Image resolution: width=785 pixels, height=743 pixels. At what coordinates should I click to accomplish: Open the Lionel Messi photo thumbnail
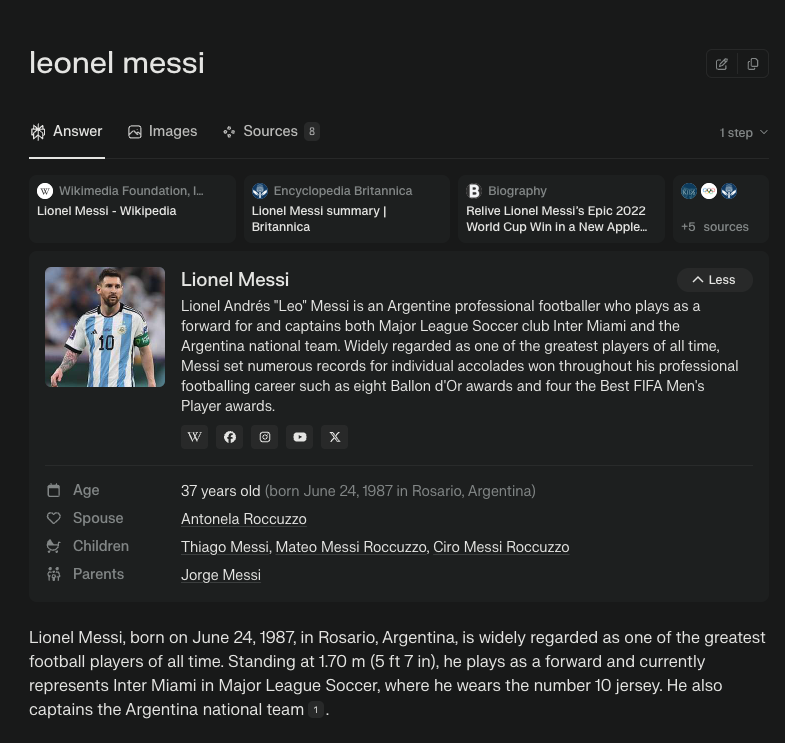click(x=105, y=327)
